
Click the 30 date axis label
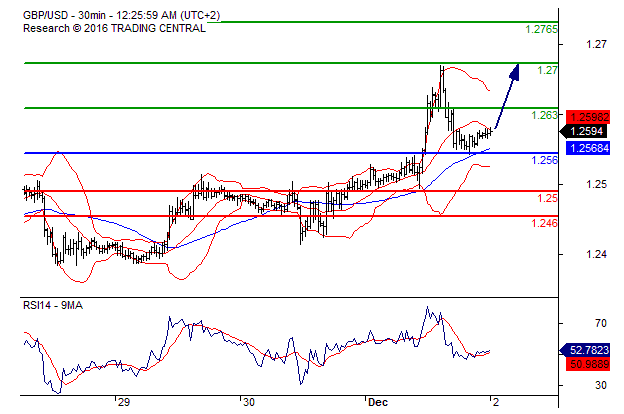pyautogui.click(x=249, y=402)
